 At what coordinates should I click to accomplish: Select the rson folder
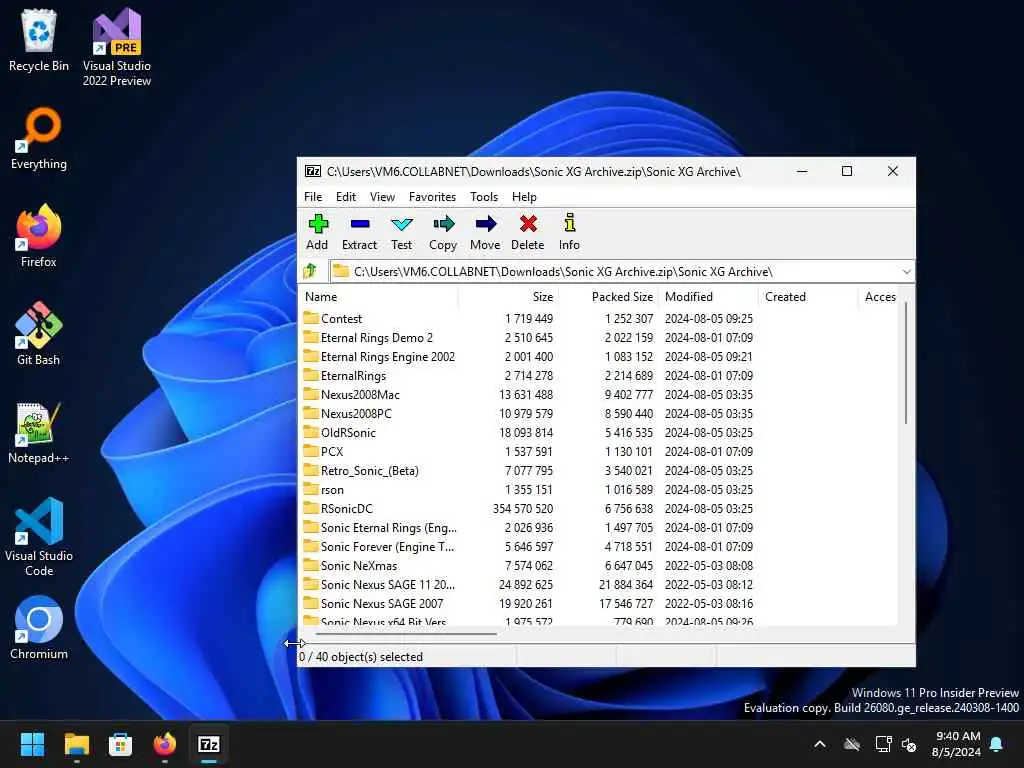(323, 489)
